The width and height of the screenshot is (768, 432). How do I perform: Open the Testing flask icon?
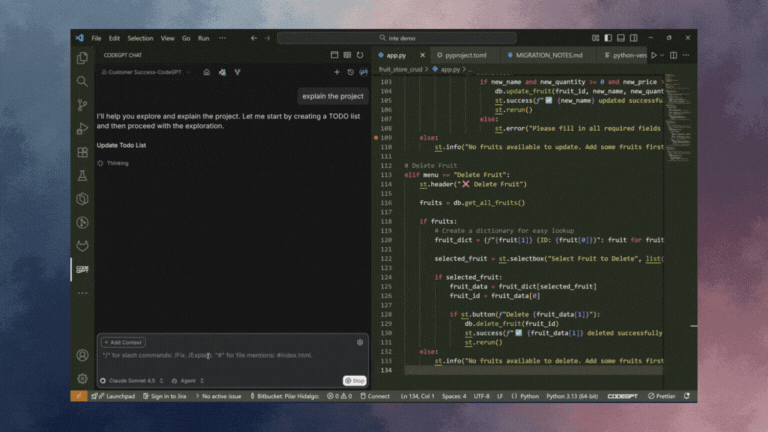(x=82, y=175)
